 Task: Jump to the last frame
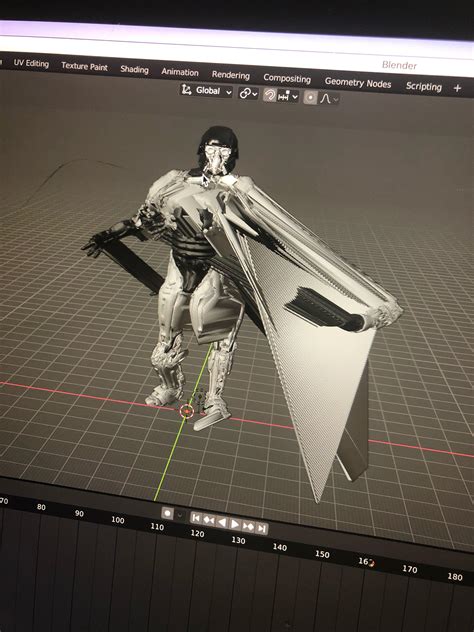262,528
